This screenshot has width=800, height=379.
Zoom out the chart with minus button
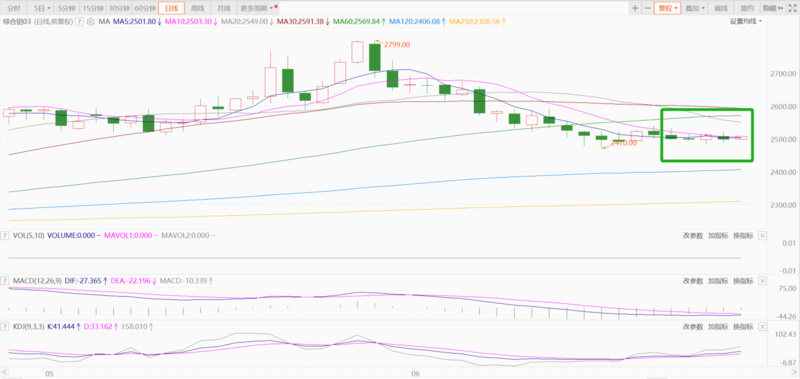pos(647,8)
